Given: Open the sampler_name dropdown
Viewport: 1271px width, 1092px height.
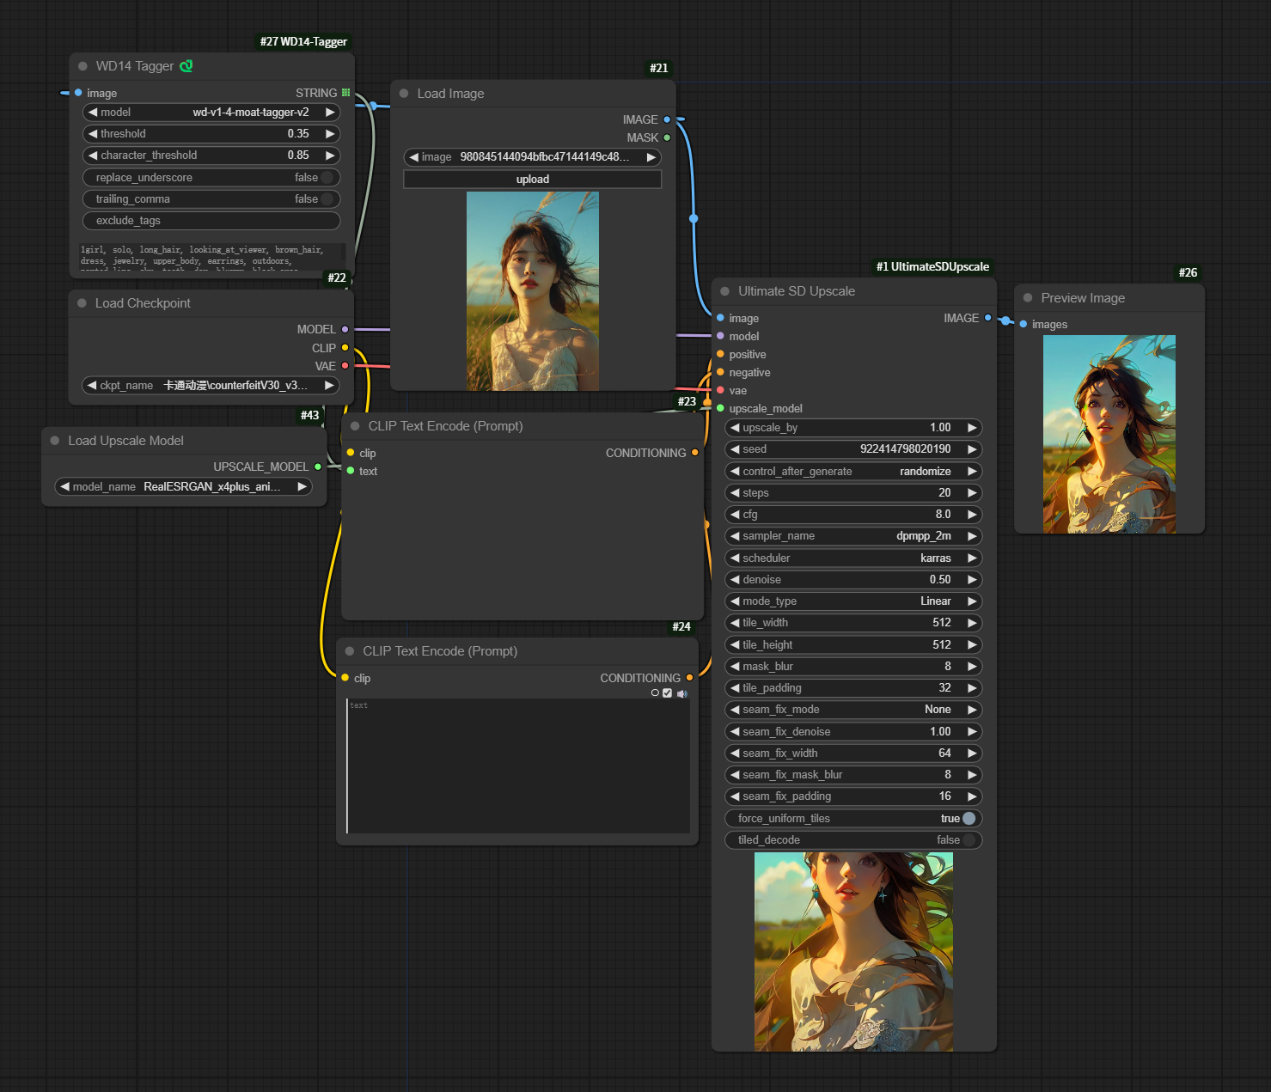Looking at the screenshot, I should (853, 537).
